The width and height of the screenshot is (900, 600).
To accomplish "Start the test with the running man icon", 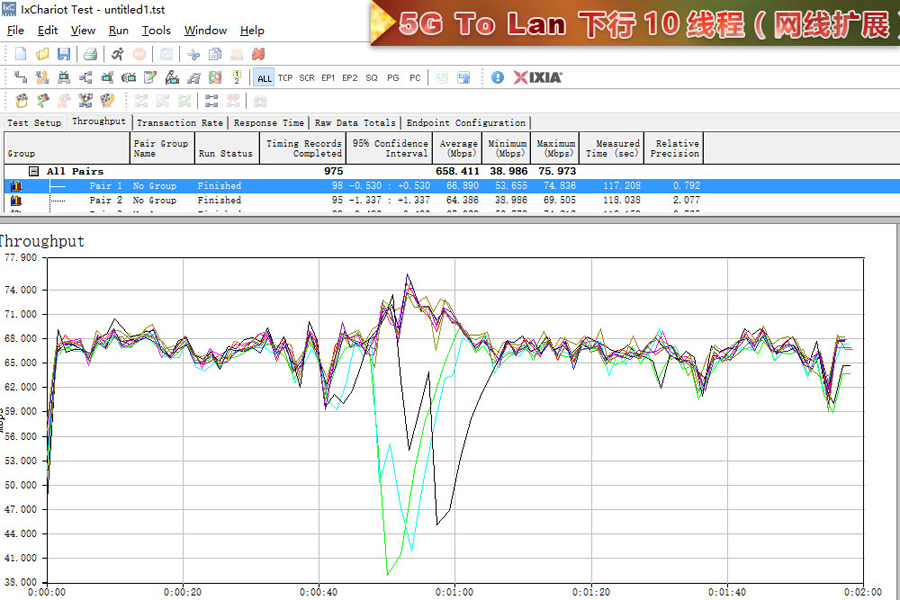I will (x=117, y=54).
